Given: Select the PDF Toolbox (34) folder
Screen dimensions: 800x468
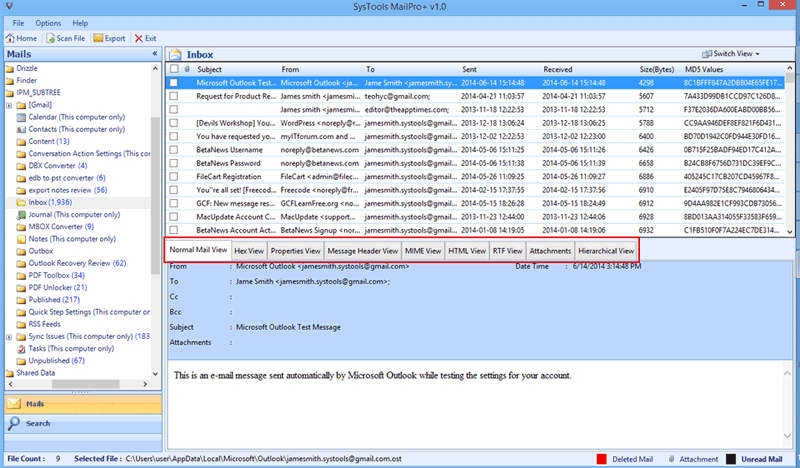Looking at the screenshot, I should click(57, 276).
